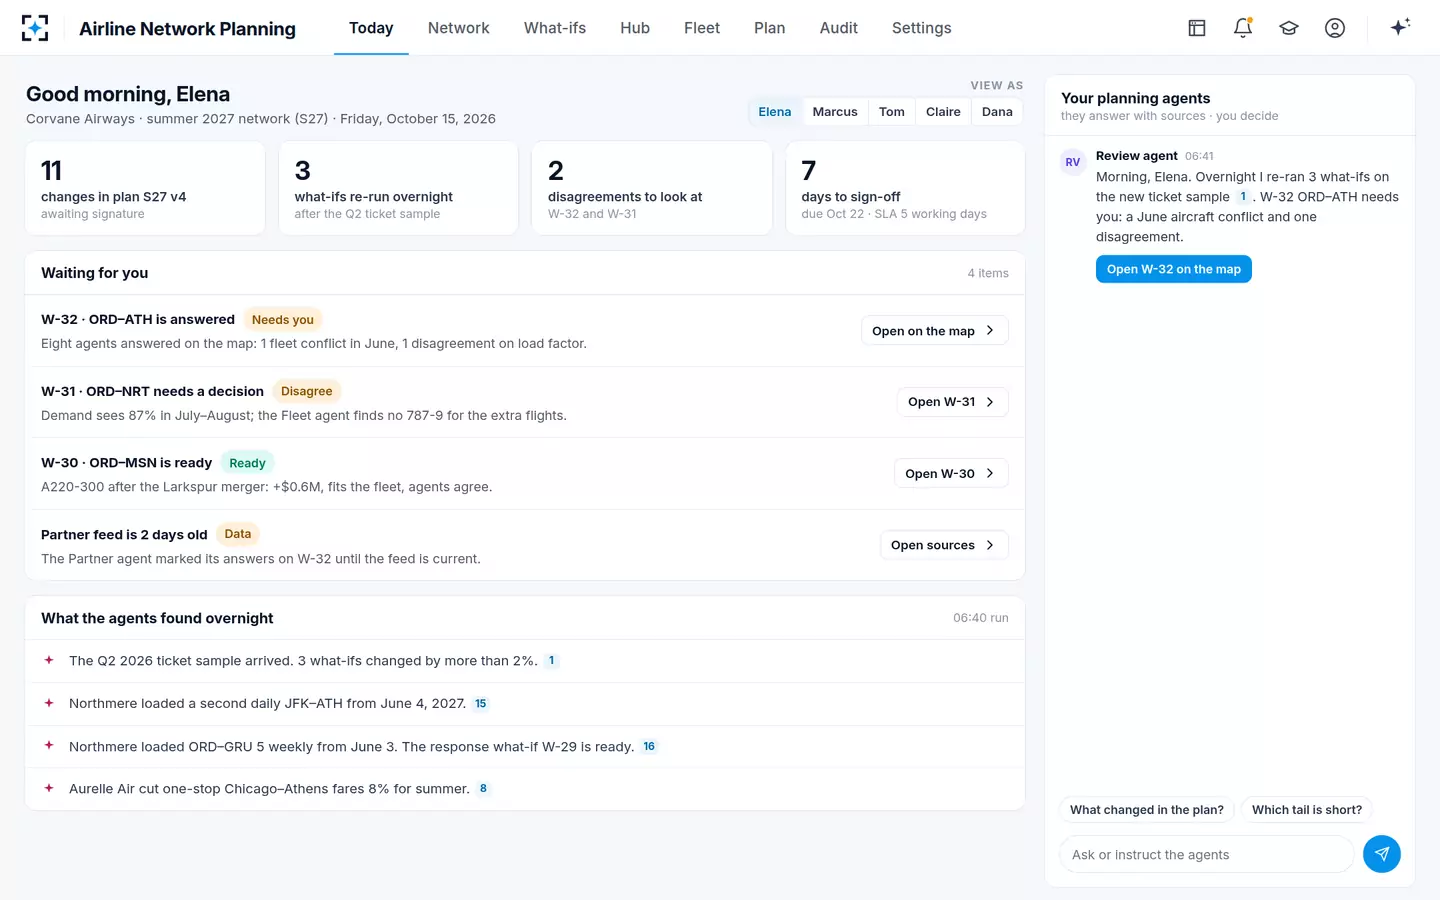Switch view to Marcus

[x=835, y=112]
